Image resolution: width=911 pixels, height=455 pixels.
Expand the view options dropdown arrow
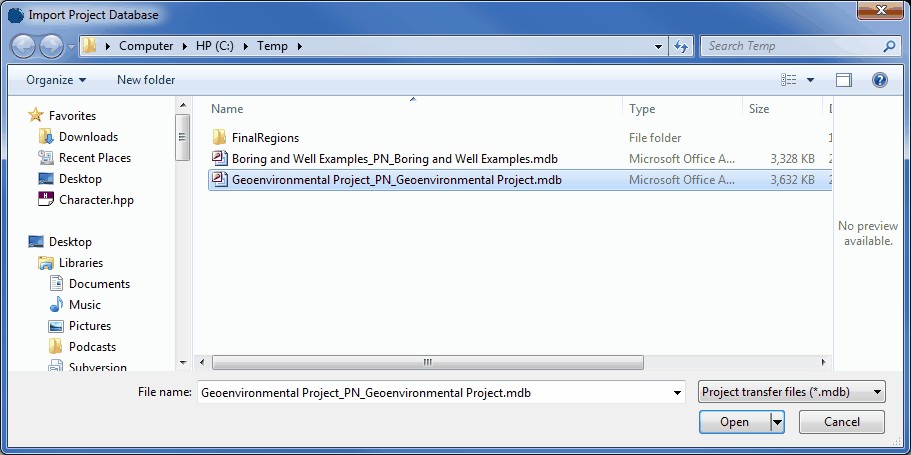(x=810, y=80)
